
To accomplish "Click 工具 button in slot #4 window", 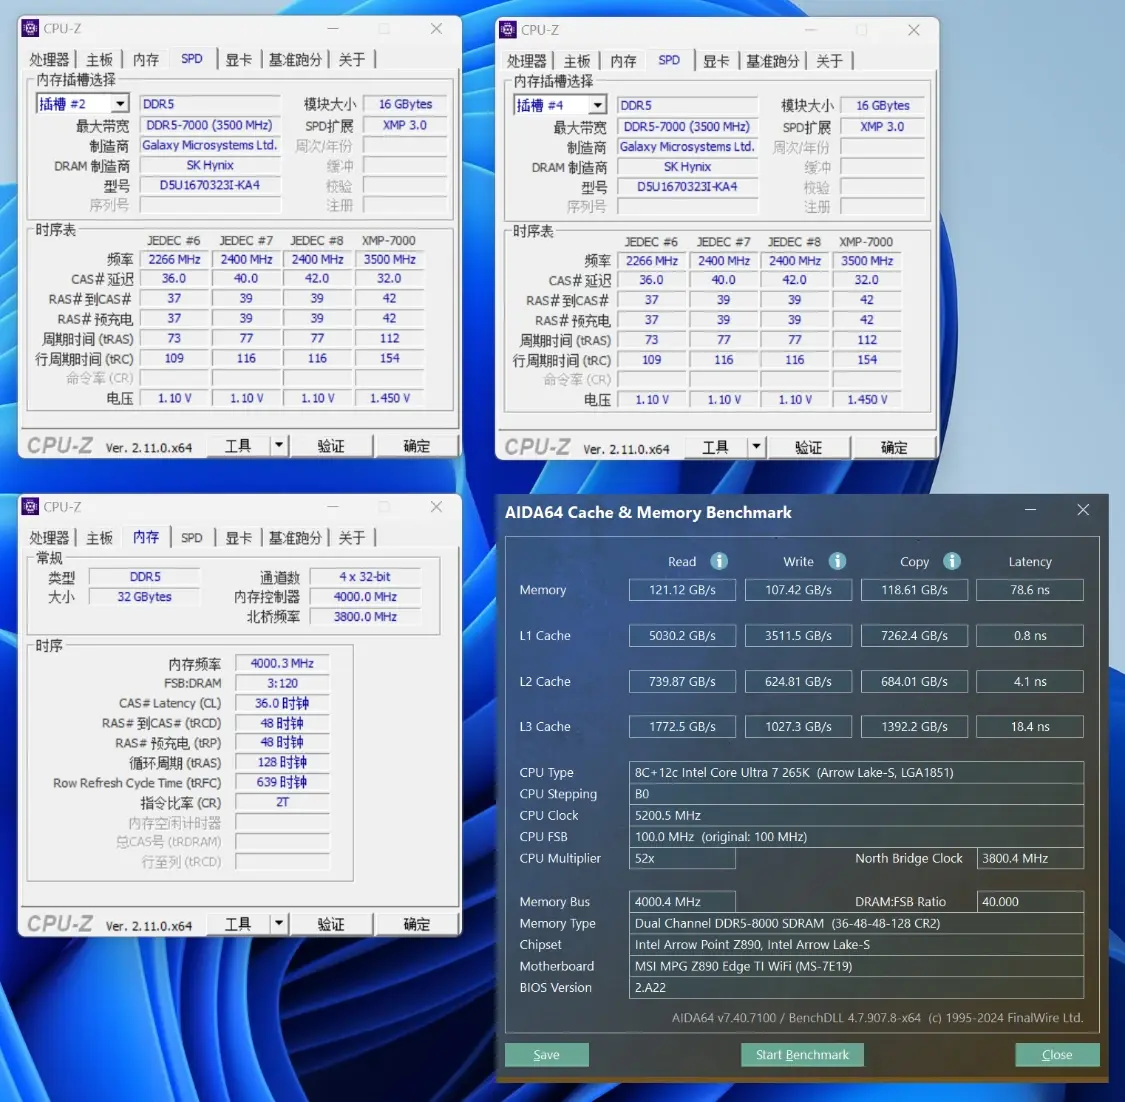I will click(715, 447).
